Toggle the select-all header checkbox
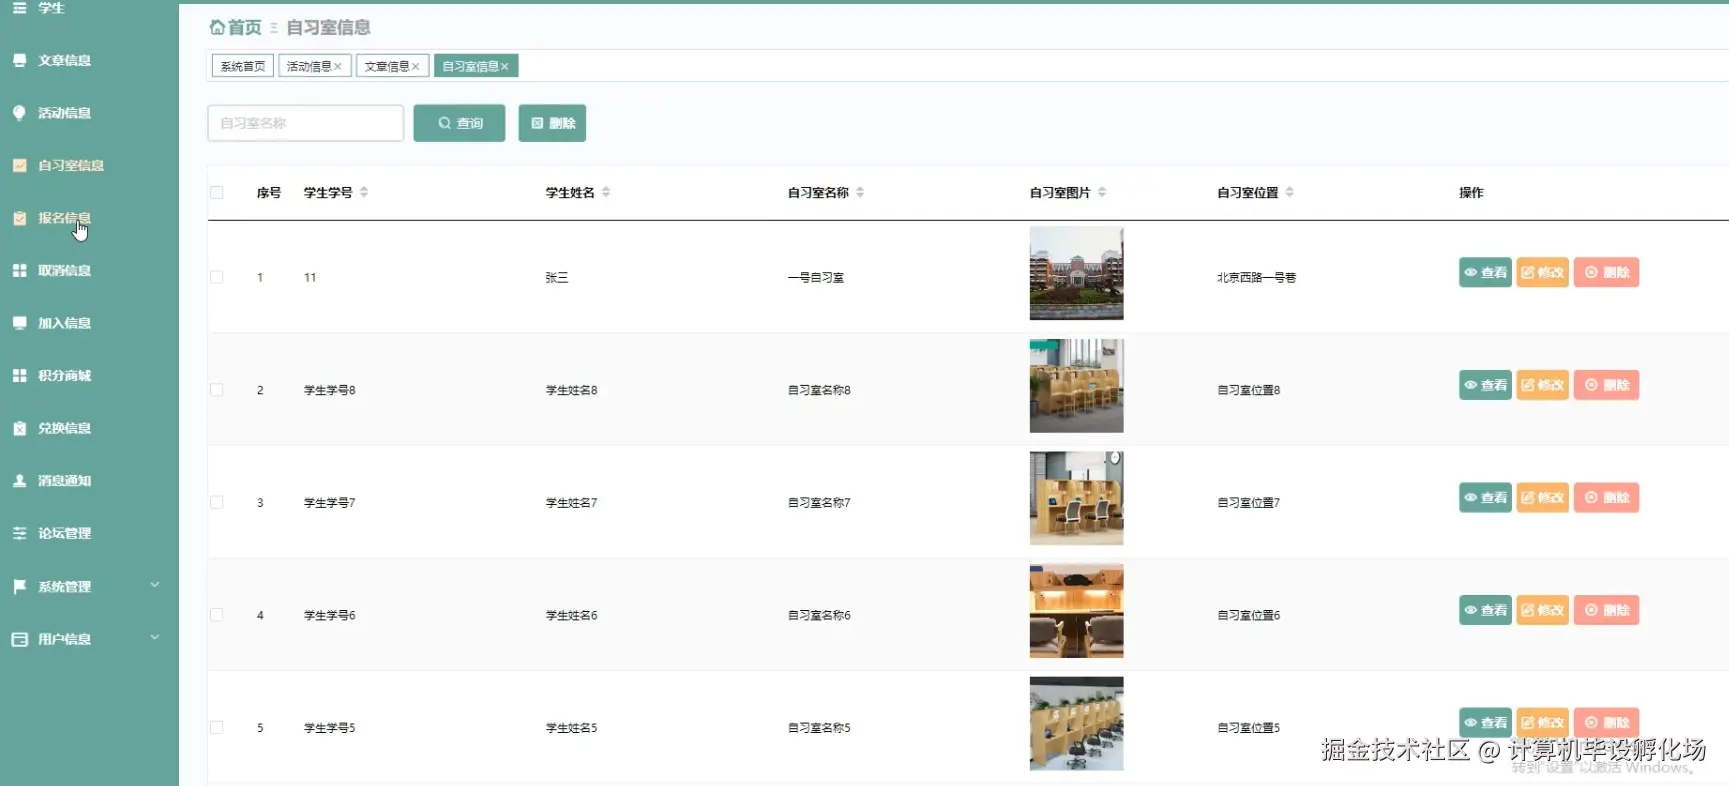The image size is (1729, 786). click(x=217, y=192)
